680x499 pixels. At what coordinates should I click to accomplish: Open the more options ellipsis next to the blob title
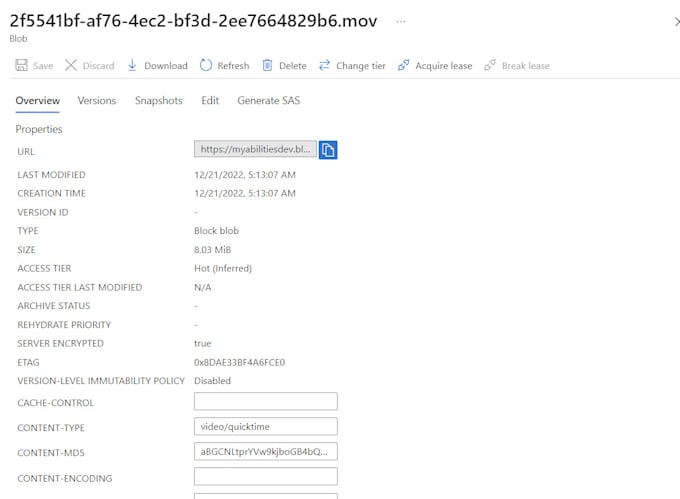point(401,21)
